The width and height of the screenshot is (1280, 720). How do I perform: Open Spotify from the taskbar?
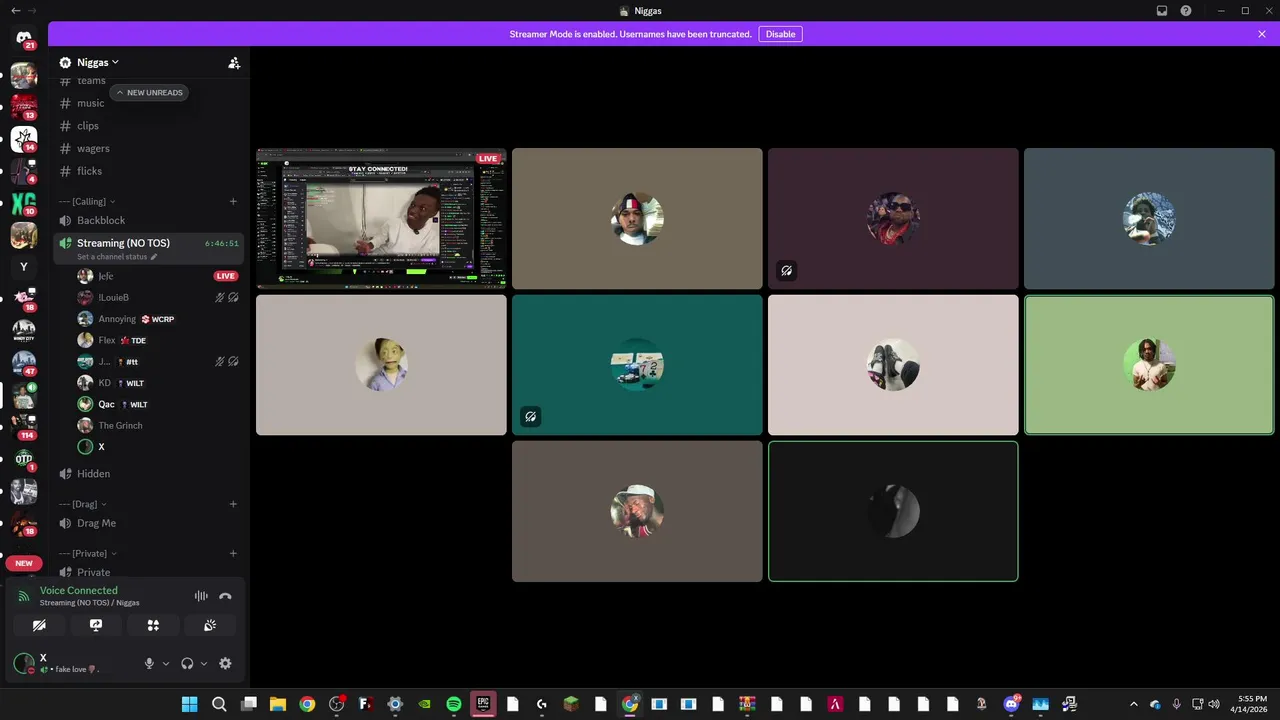click(454, 704)
